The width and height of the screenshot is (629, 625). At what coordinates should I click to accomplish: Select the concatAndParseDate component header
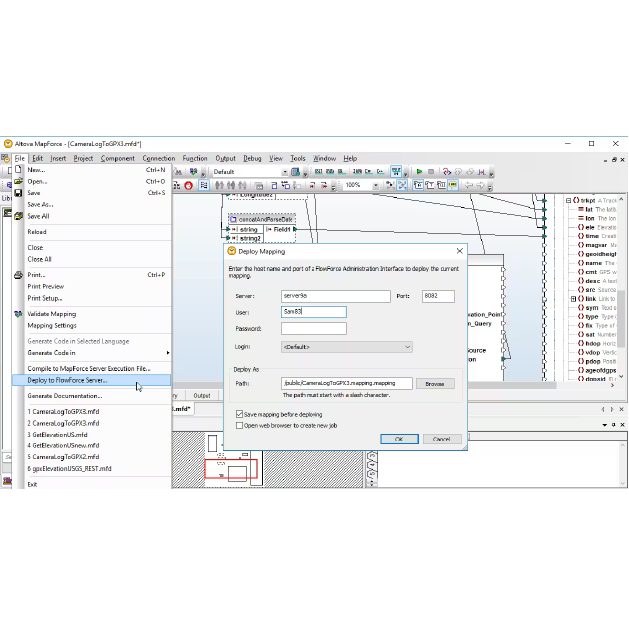(262, 219)
